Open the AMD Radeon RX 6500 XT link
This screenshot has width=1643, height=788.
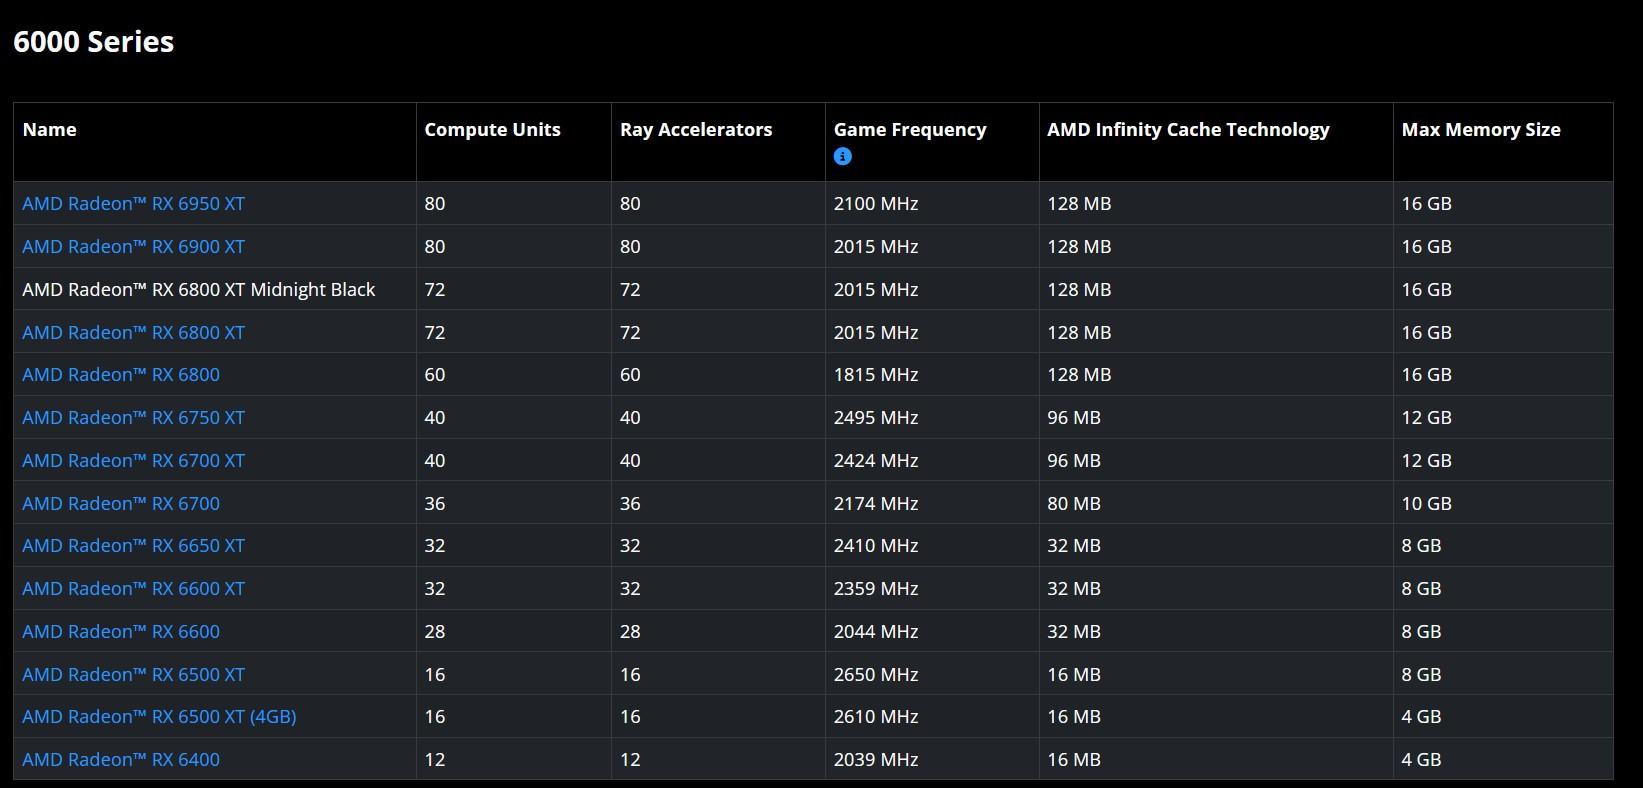tap(133, 675)
